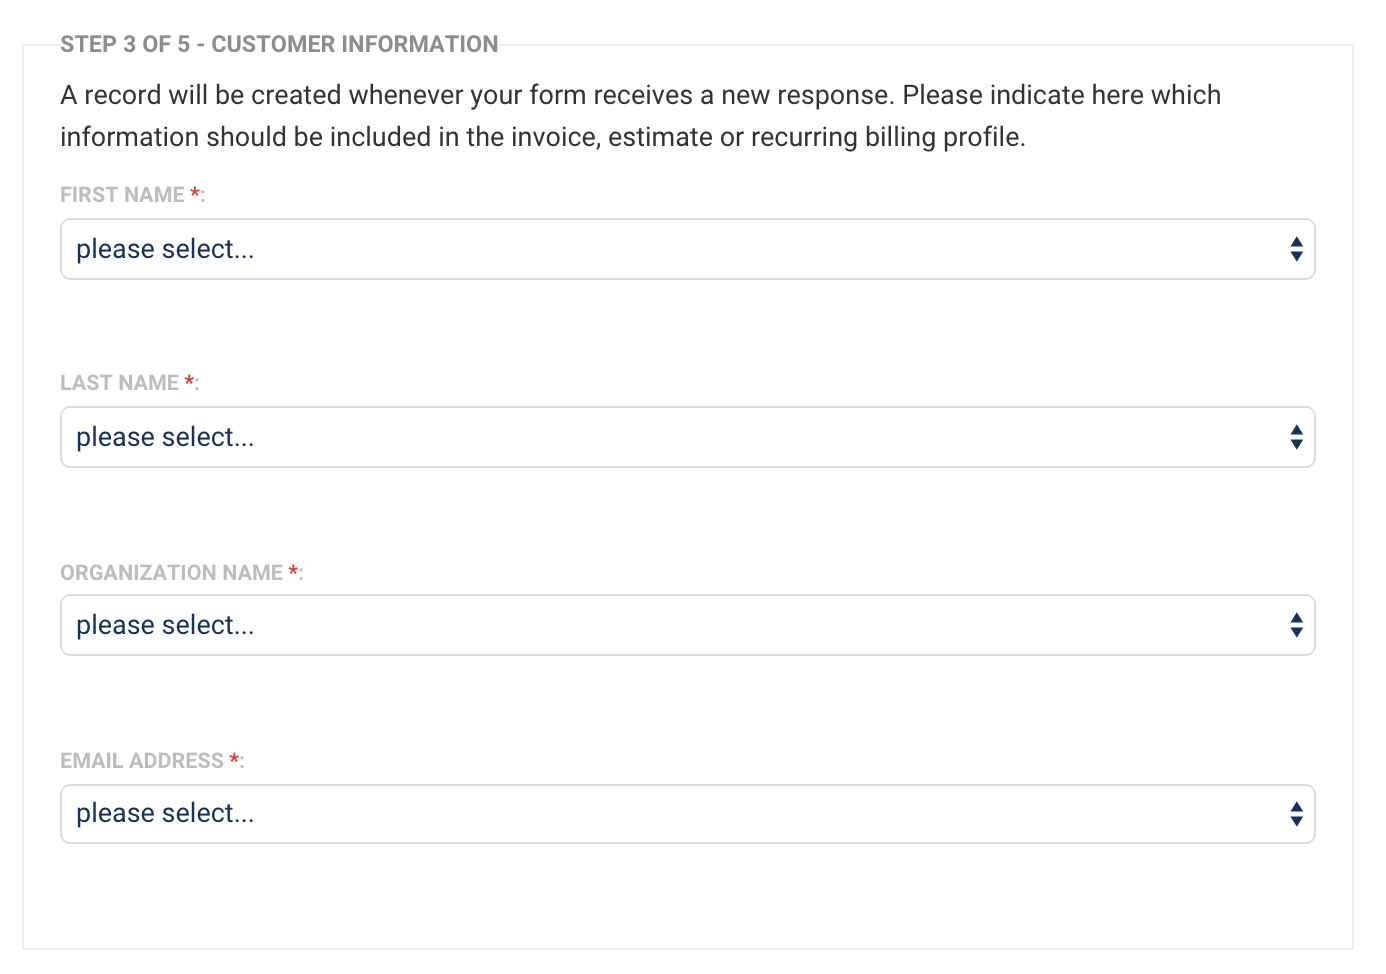Click the red asterisk beside Organization Name
1386x974 pixels.
(293, 572)
